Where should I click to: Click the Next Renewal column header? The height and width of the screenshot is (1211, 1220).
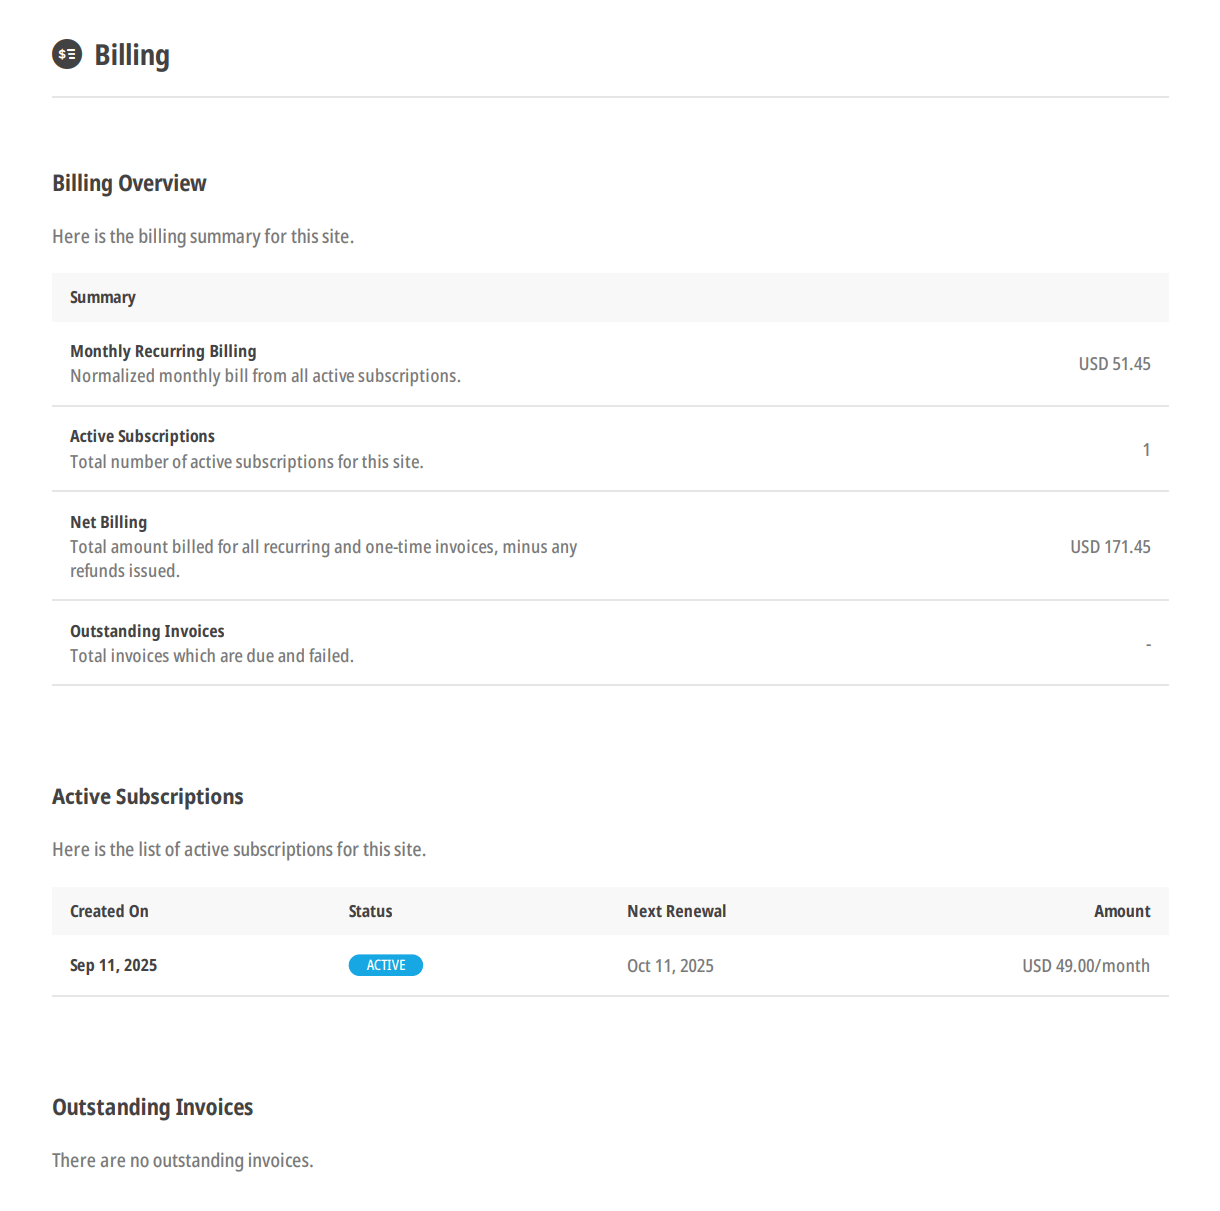676,911
